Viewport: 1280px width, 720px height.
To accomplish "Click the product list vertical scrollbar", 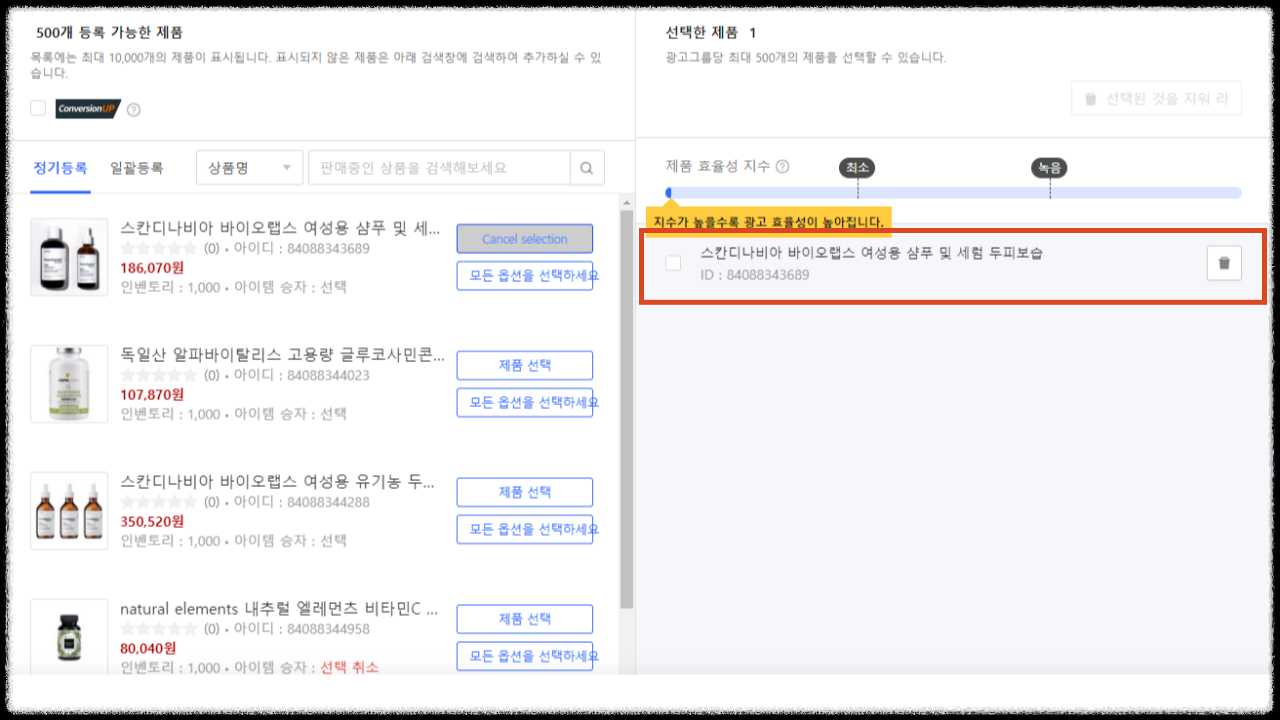I will click(627, 408).
